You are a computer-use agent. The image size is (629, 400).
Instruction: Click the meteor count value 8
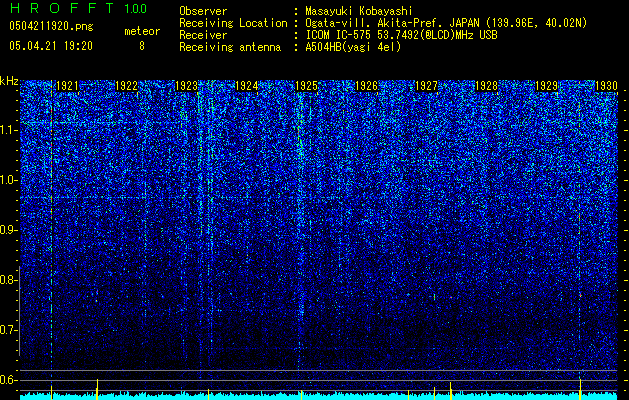[x=142, y=46]
